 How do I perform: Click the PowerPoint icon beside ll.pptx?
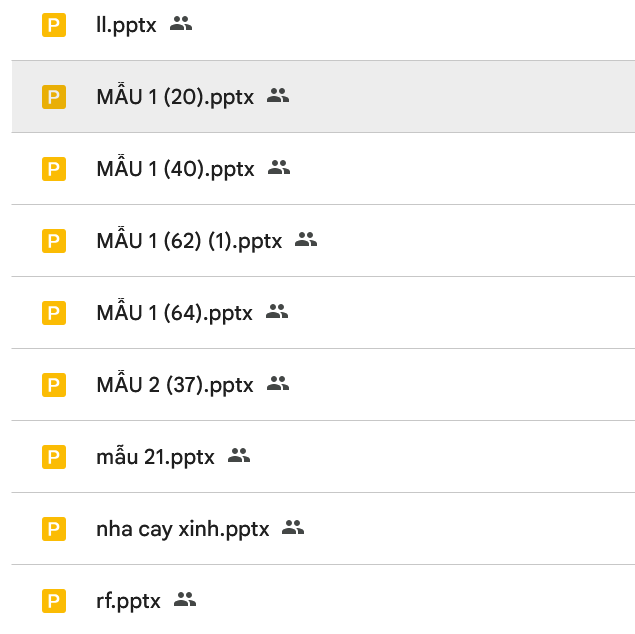(x=53, y=25)
